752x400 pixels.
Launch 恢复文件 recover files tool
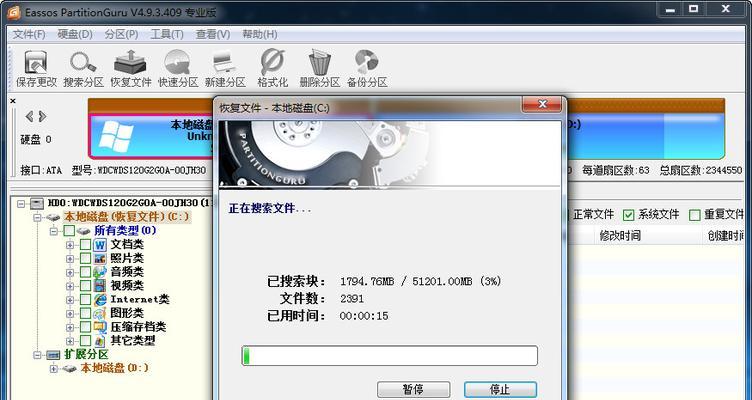[x=130, y=69]
